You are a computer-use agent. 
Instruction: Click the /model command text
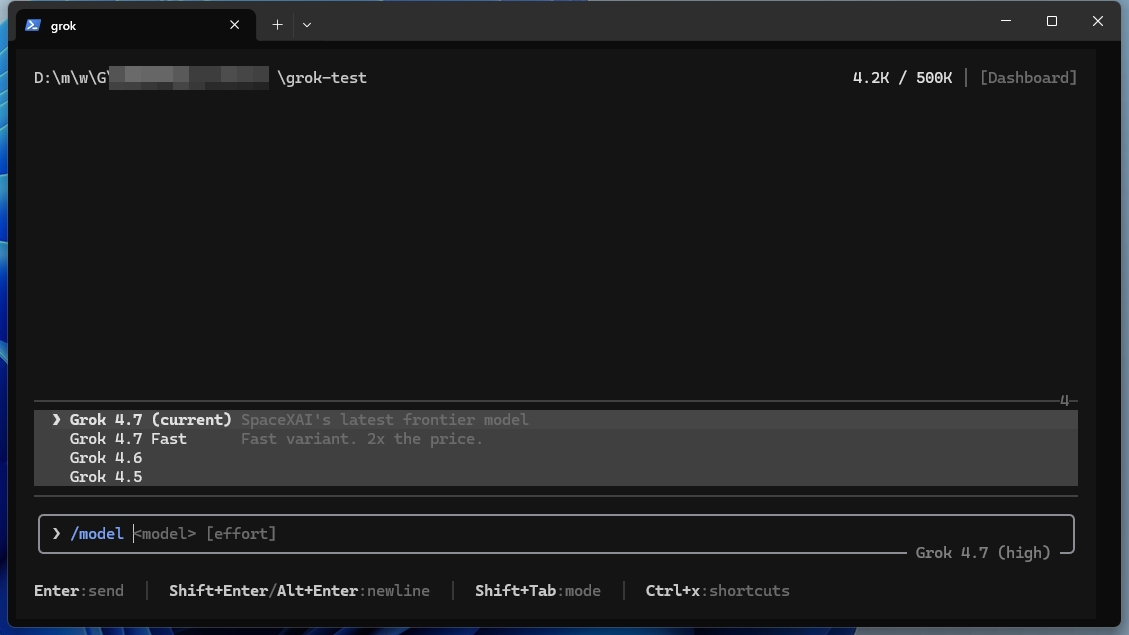click(96, 533)
